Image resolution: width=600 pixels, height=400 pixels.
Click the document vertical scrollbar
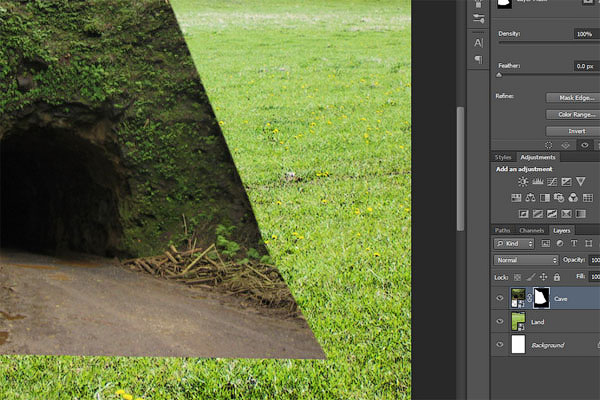[x=460, y=168]
